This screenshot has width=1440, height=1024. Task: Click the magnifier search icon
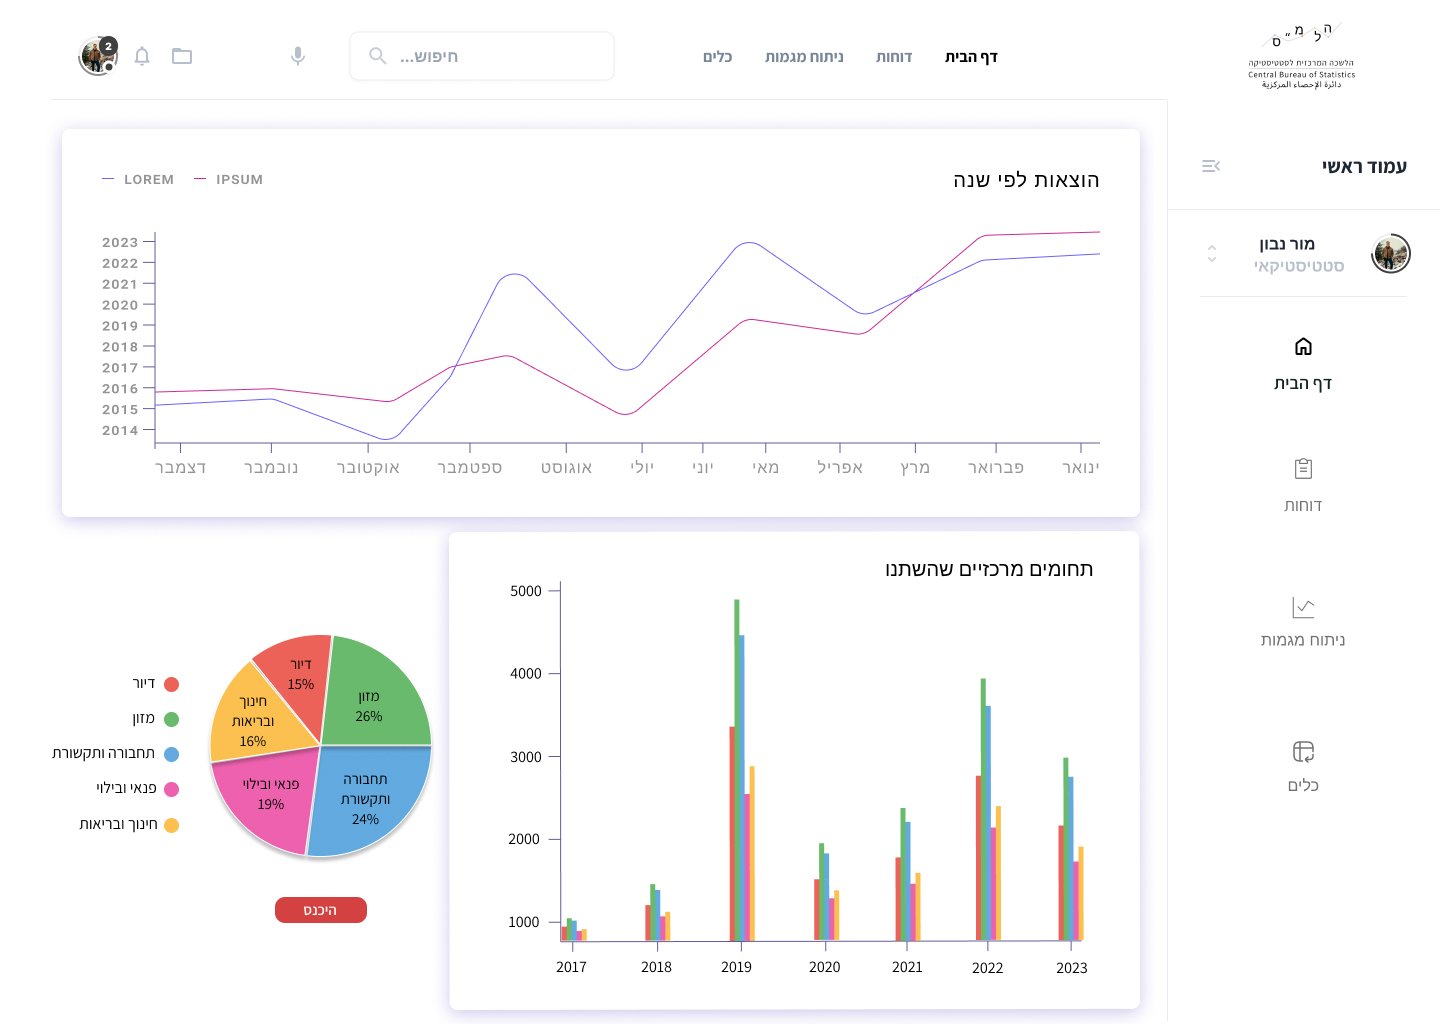[377, 56]
